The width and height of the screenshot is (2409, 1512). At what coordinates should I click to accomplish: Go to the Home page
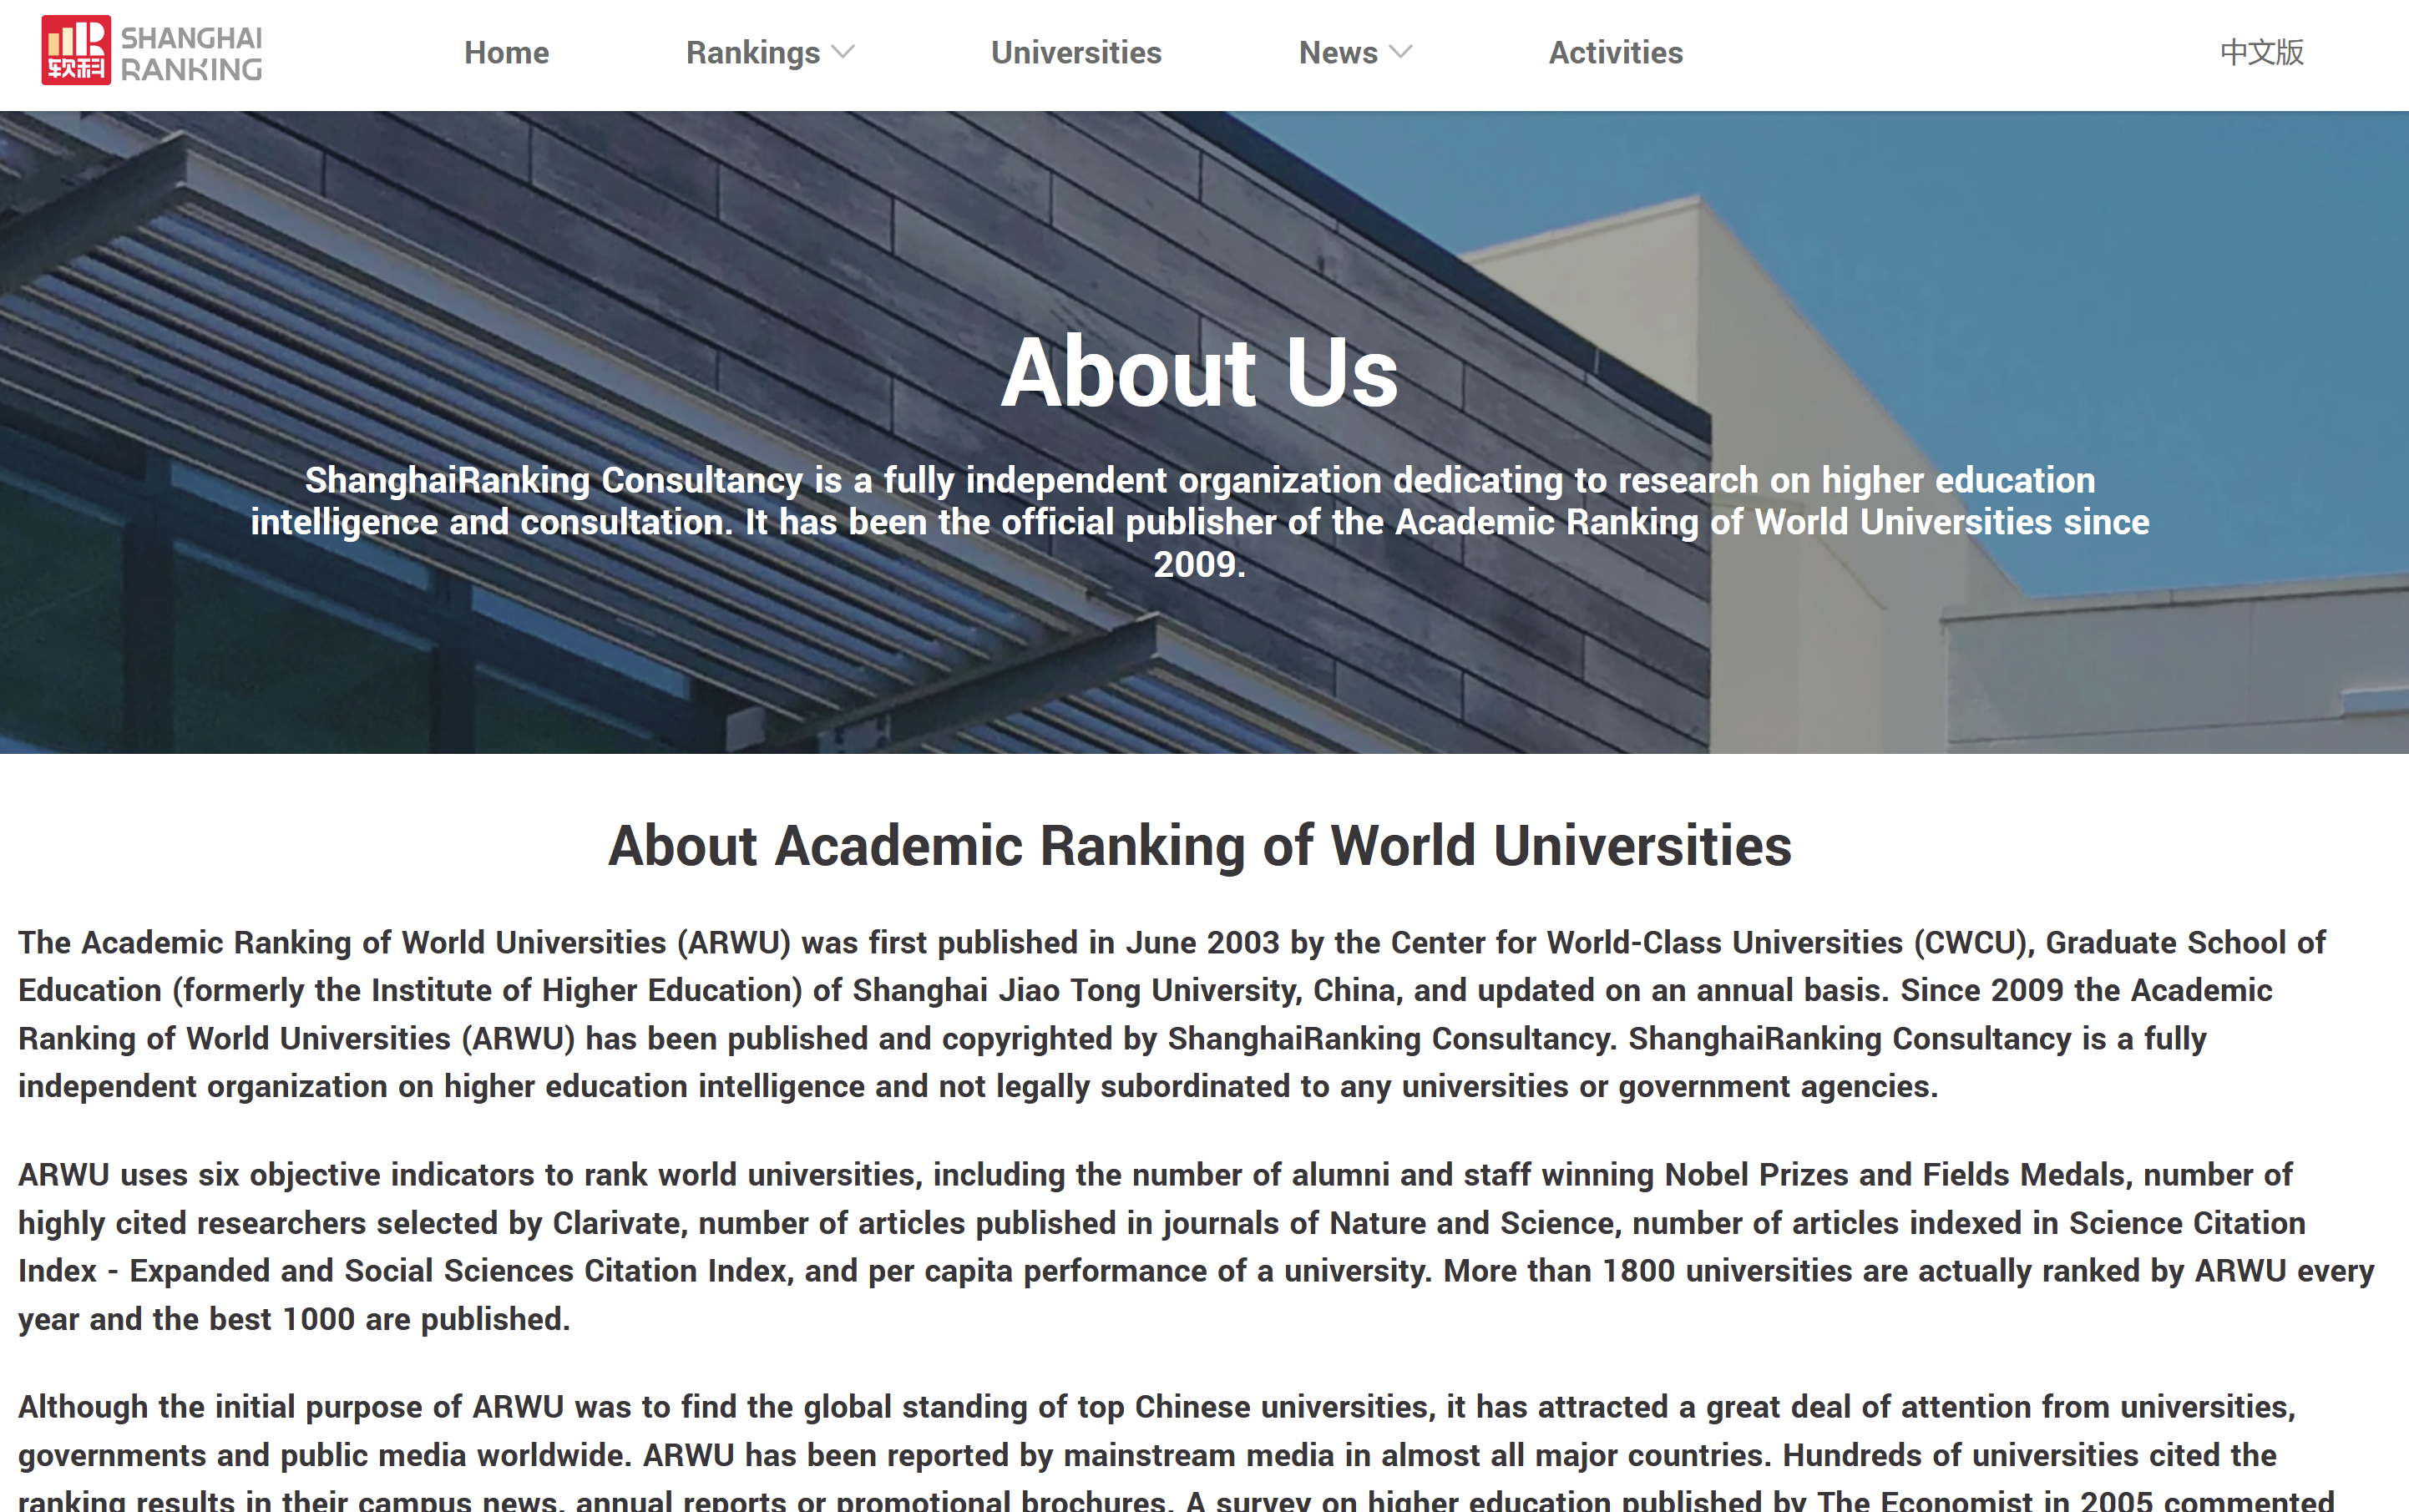coord(506,52)
